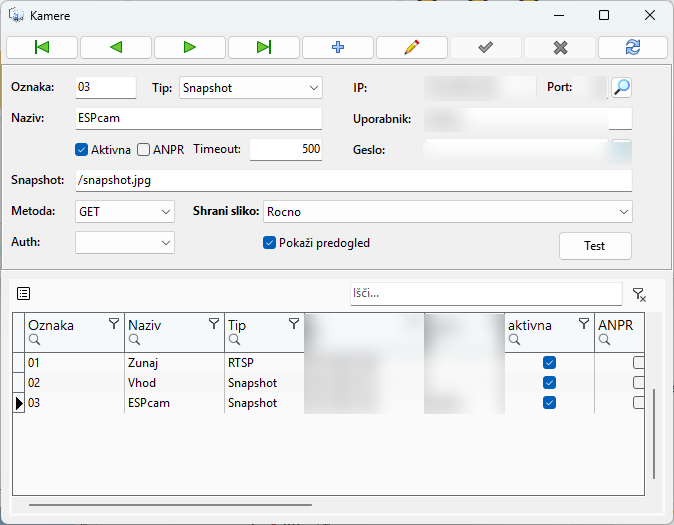Click search icon under Naziv header
The height and width of the screenshot is (525, 674).
tap(135, 340)
